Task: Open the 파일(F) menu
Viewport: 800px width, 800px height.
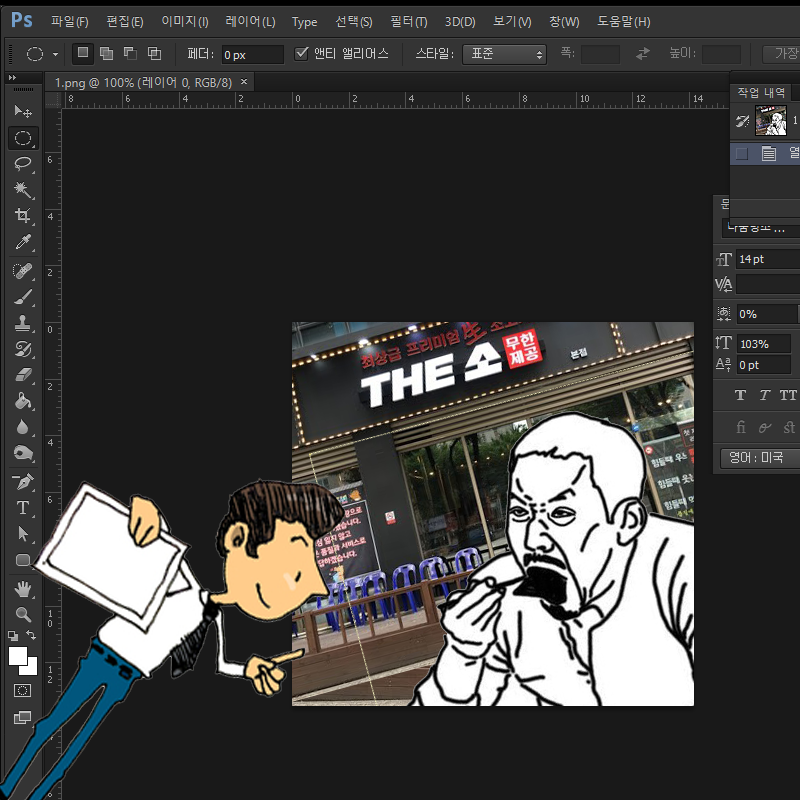Action: coord(69,21)
